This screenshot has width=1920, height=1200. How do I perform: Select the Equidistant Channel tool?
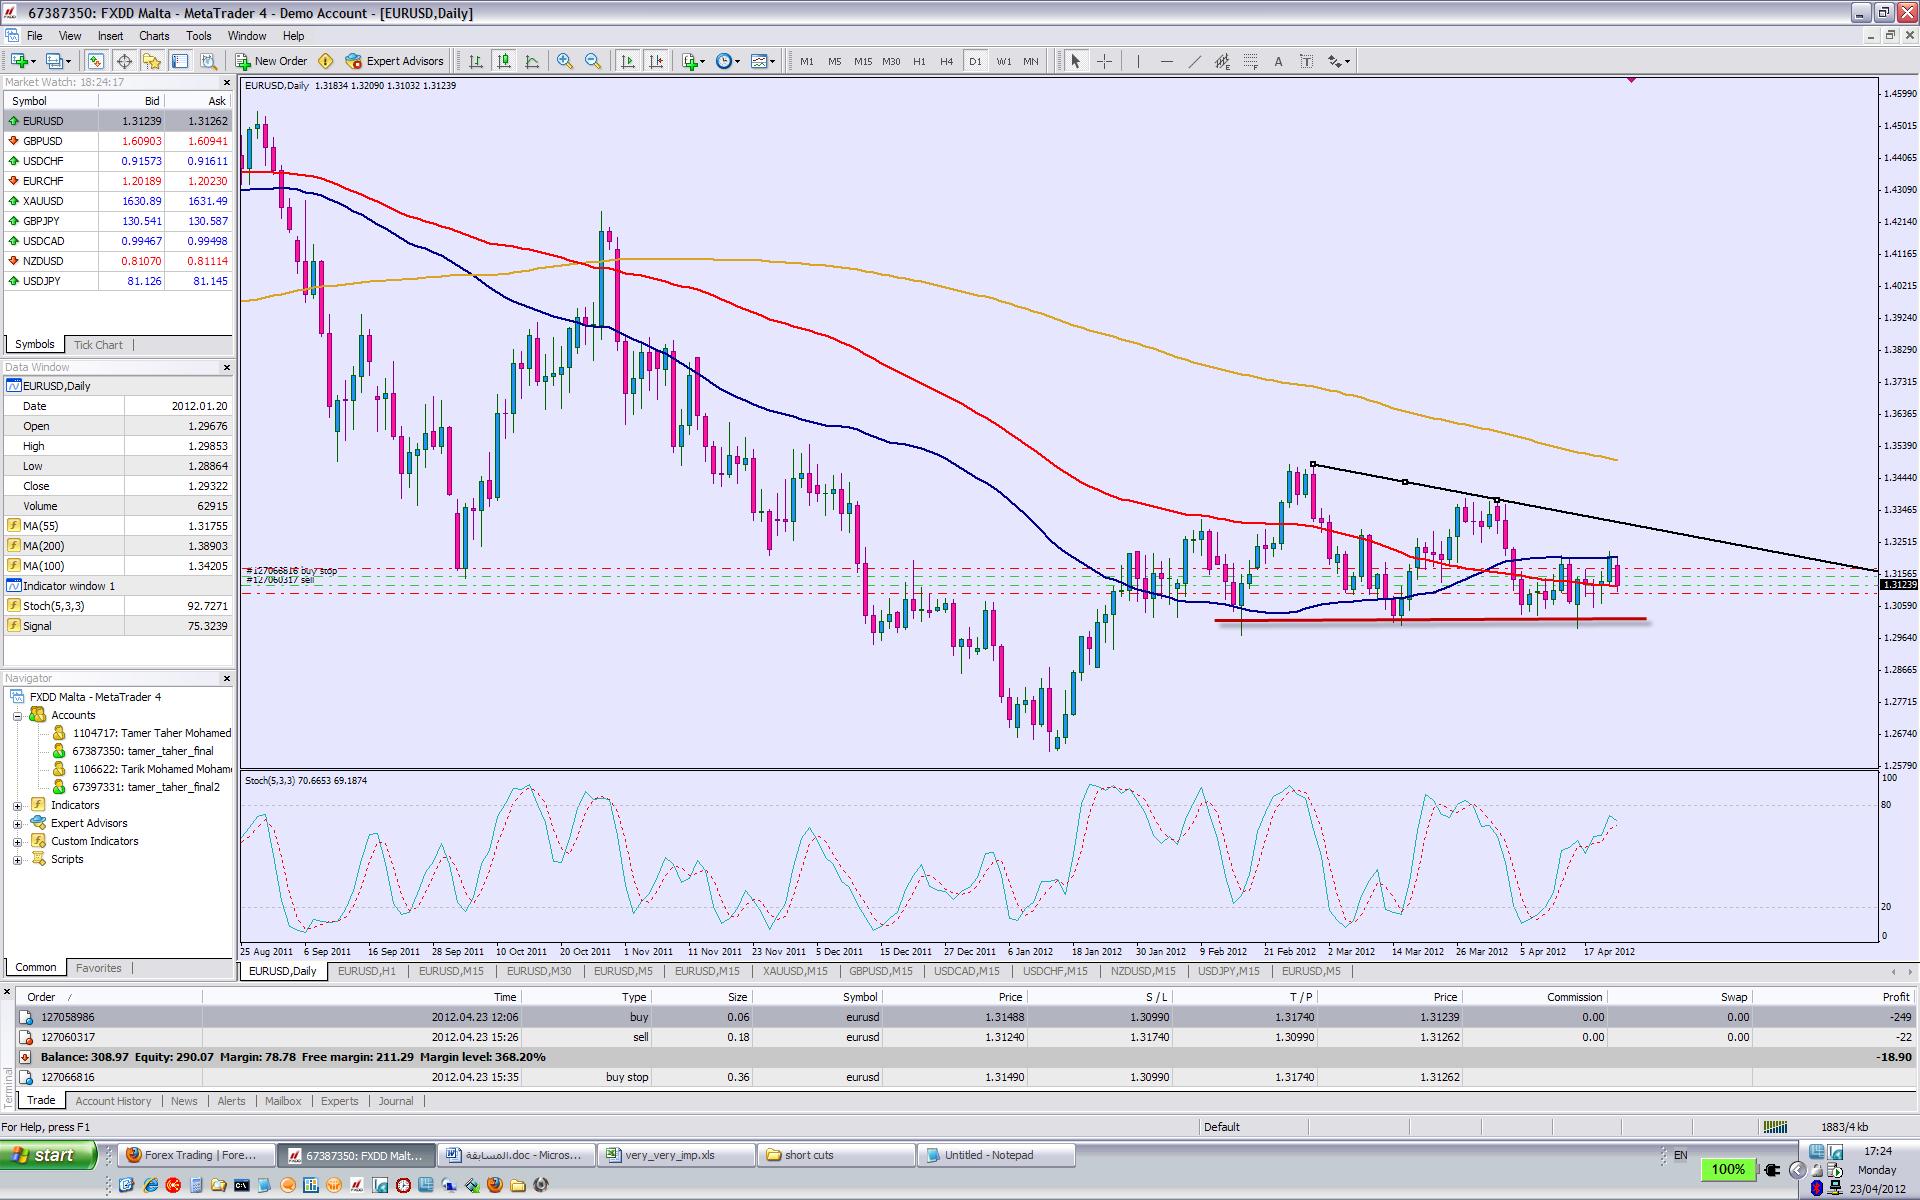point(1222,61)
